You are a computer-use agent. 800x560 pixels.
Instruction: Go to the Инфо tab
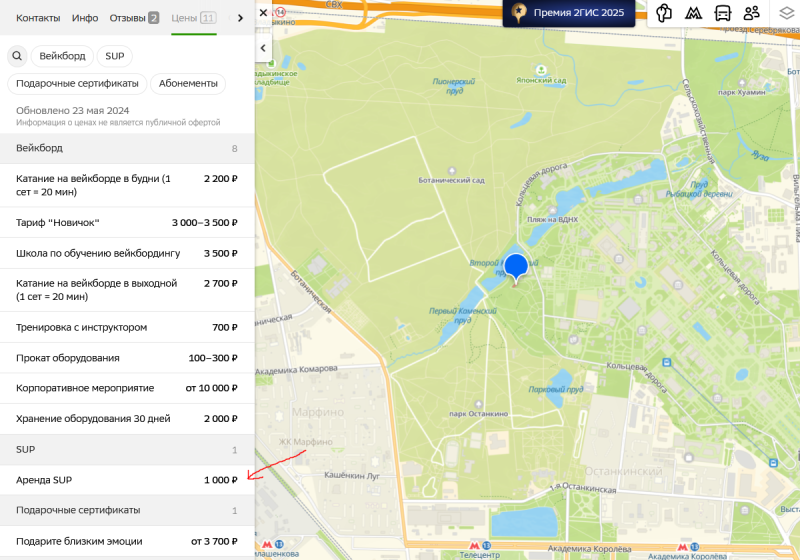[85, 18]
